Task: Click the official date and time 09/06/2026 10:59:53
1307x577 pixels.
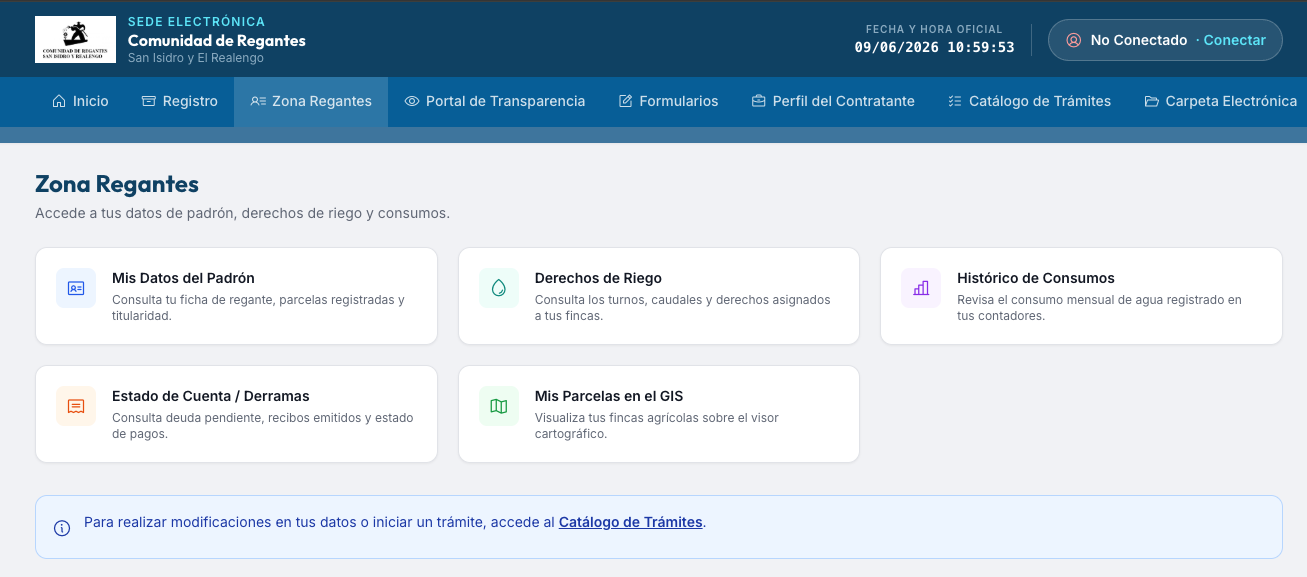Action: pos(935,47)
